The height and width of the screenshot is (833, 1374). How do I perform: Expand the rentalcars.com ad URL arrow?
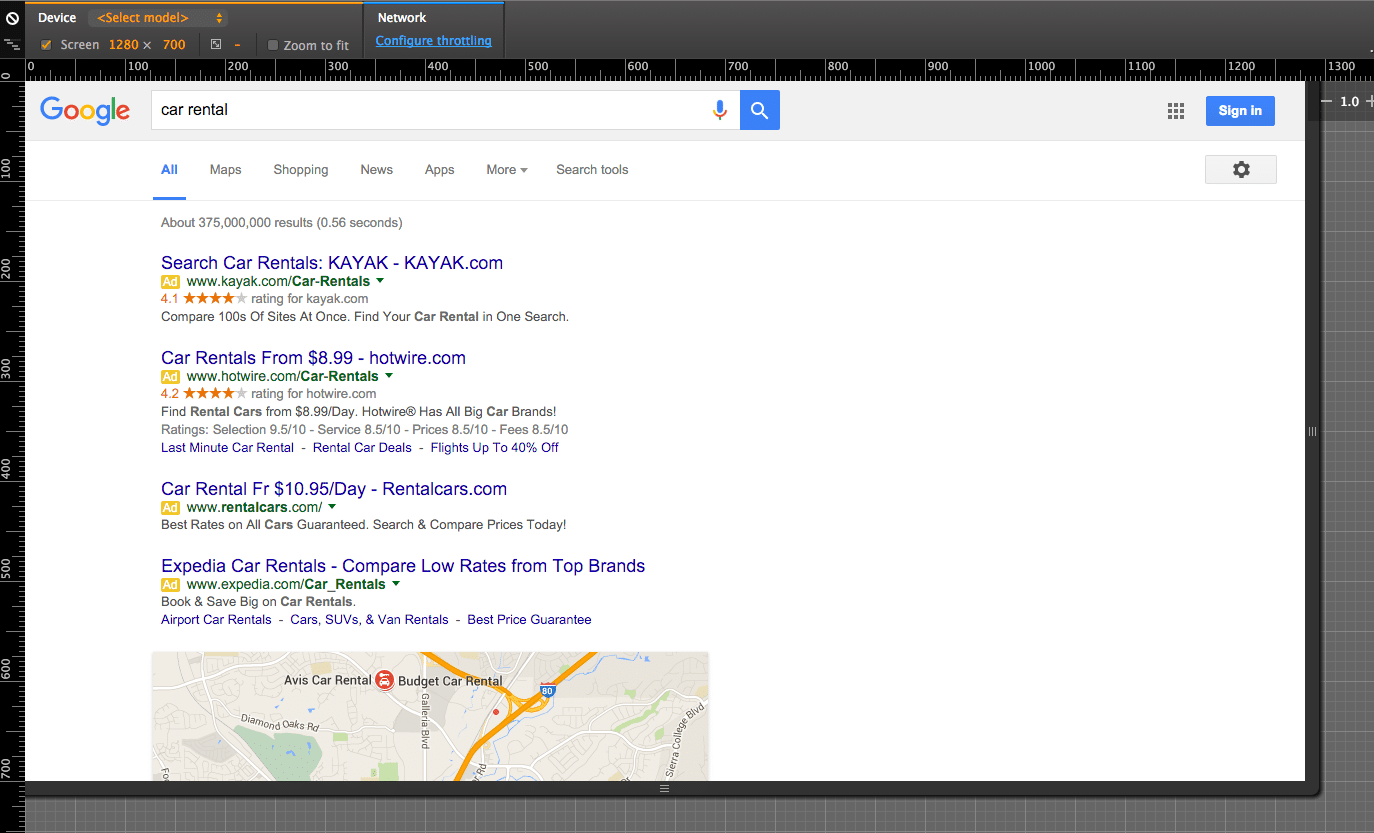[x=332, y=507]
